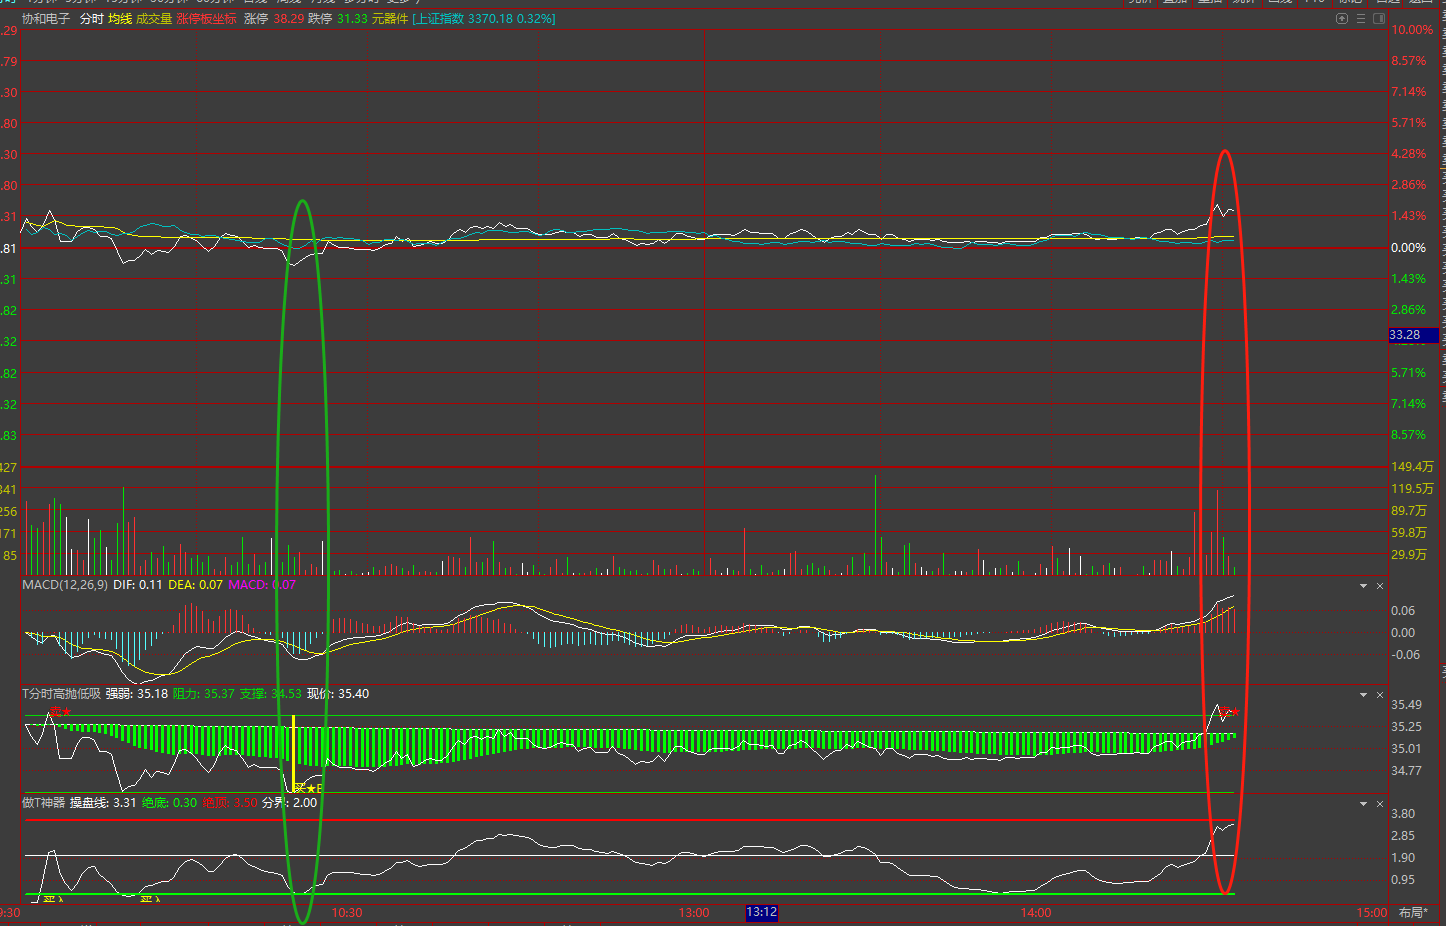Click the 做T神器 indicator title
The width and height of the screenshot is (1446, 926).
[43, 802]
